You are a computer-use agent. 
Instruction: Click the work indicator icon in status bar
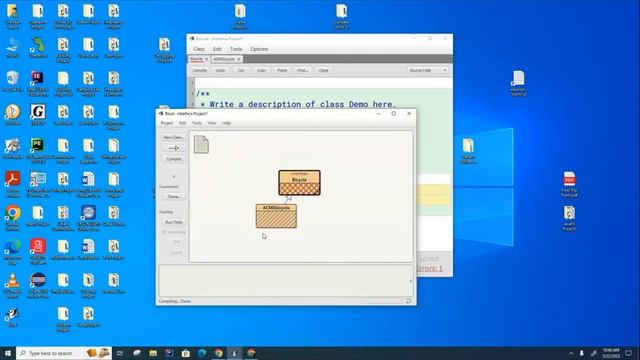pyautogui.click(x=409, y=301)
